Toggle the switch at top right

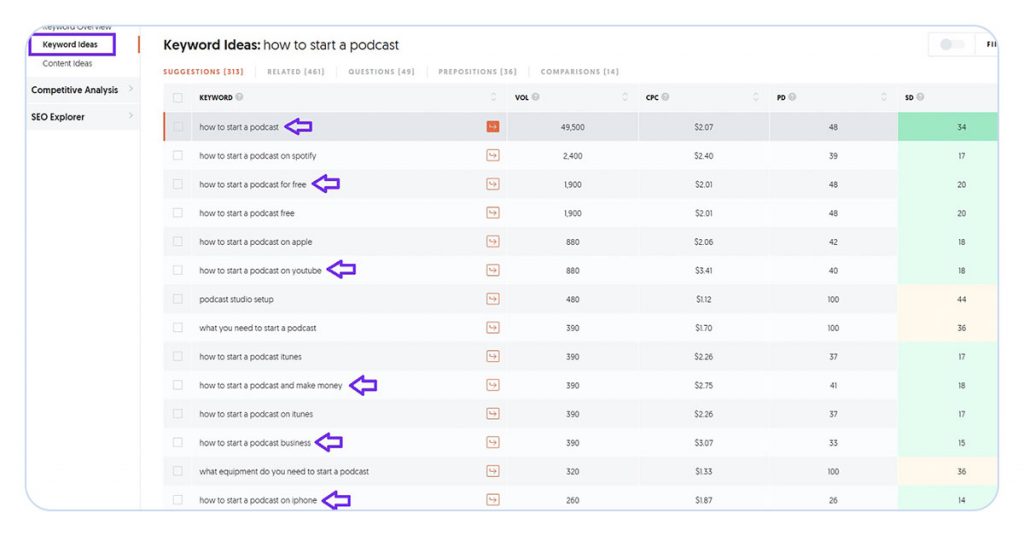coord(952,44)
